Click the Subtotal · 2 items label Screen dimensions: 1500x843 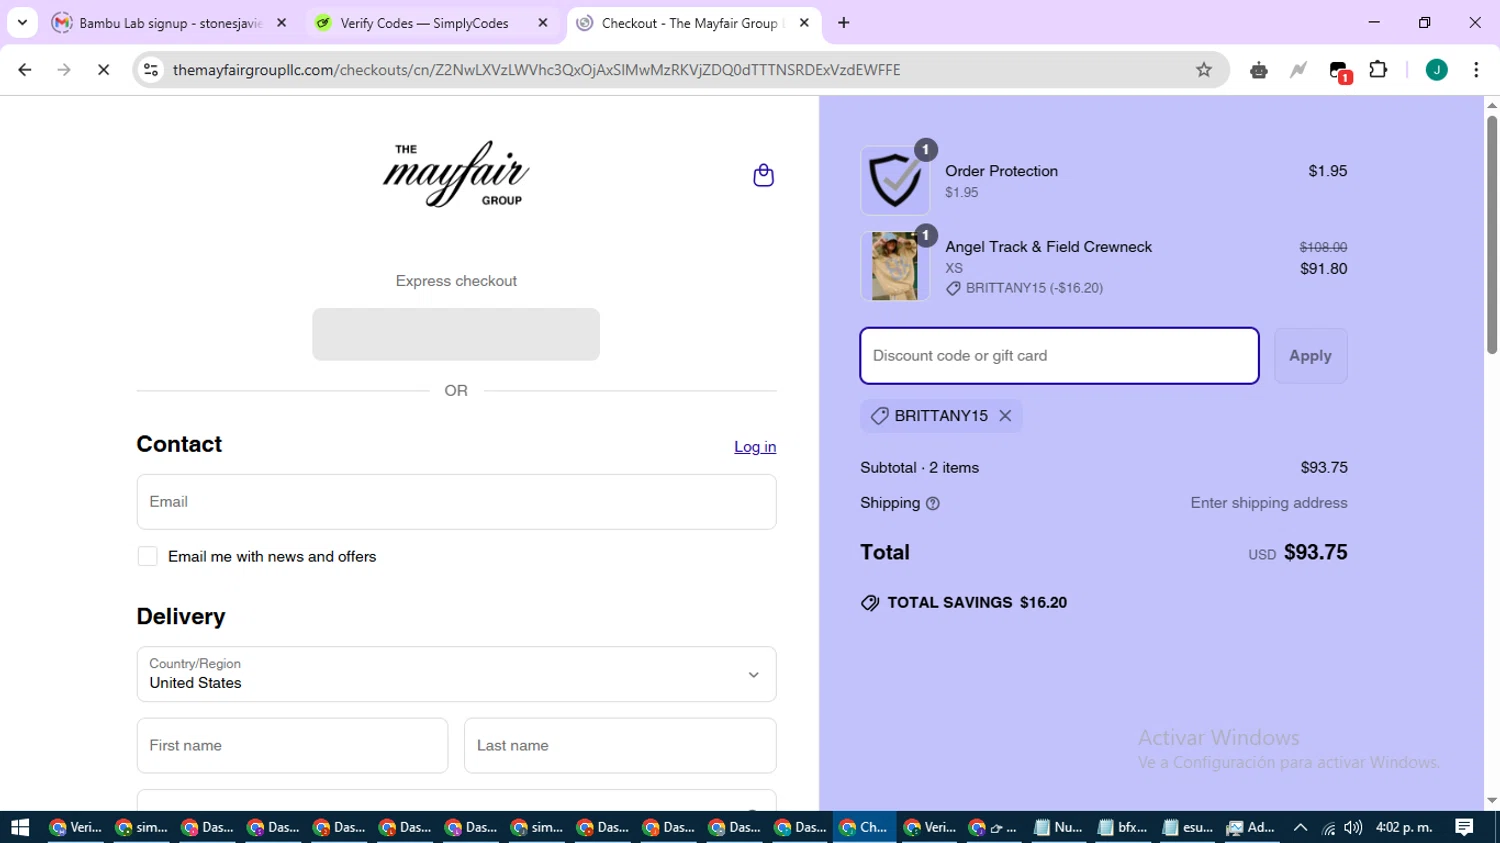tap(919, 468)
